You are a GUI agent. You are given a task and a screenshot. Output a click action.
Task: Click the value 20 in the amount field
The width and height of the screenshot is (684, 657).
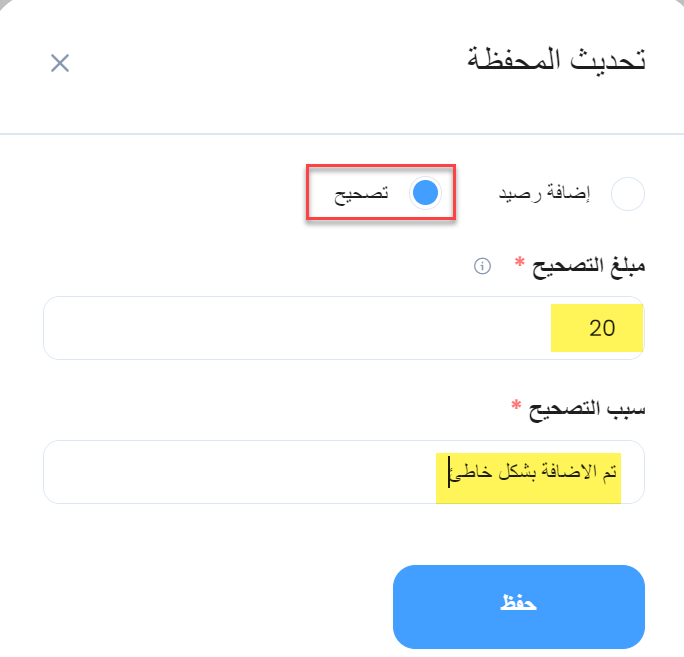[x=602, y=328]
